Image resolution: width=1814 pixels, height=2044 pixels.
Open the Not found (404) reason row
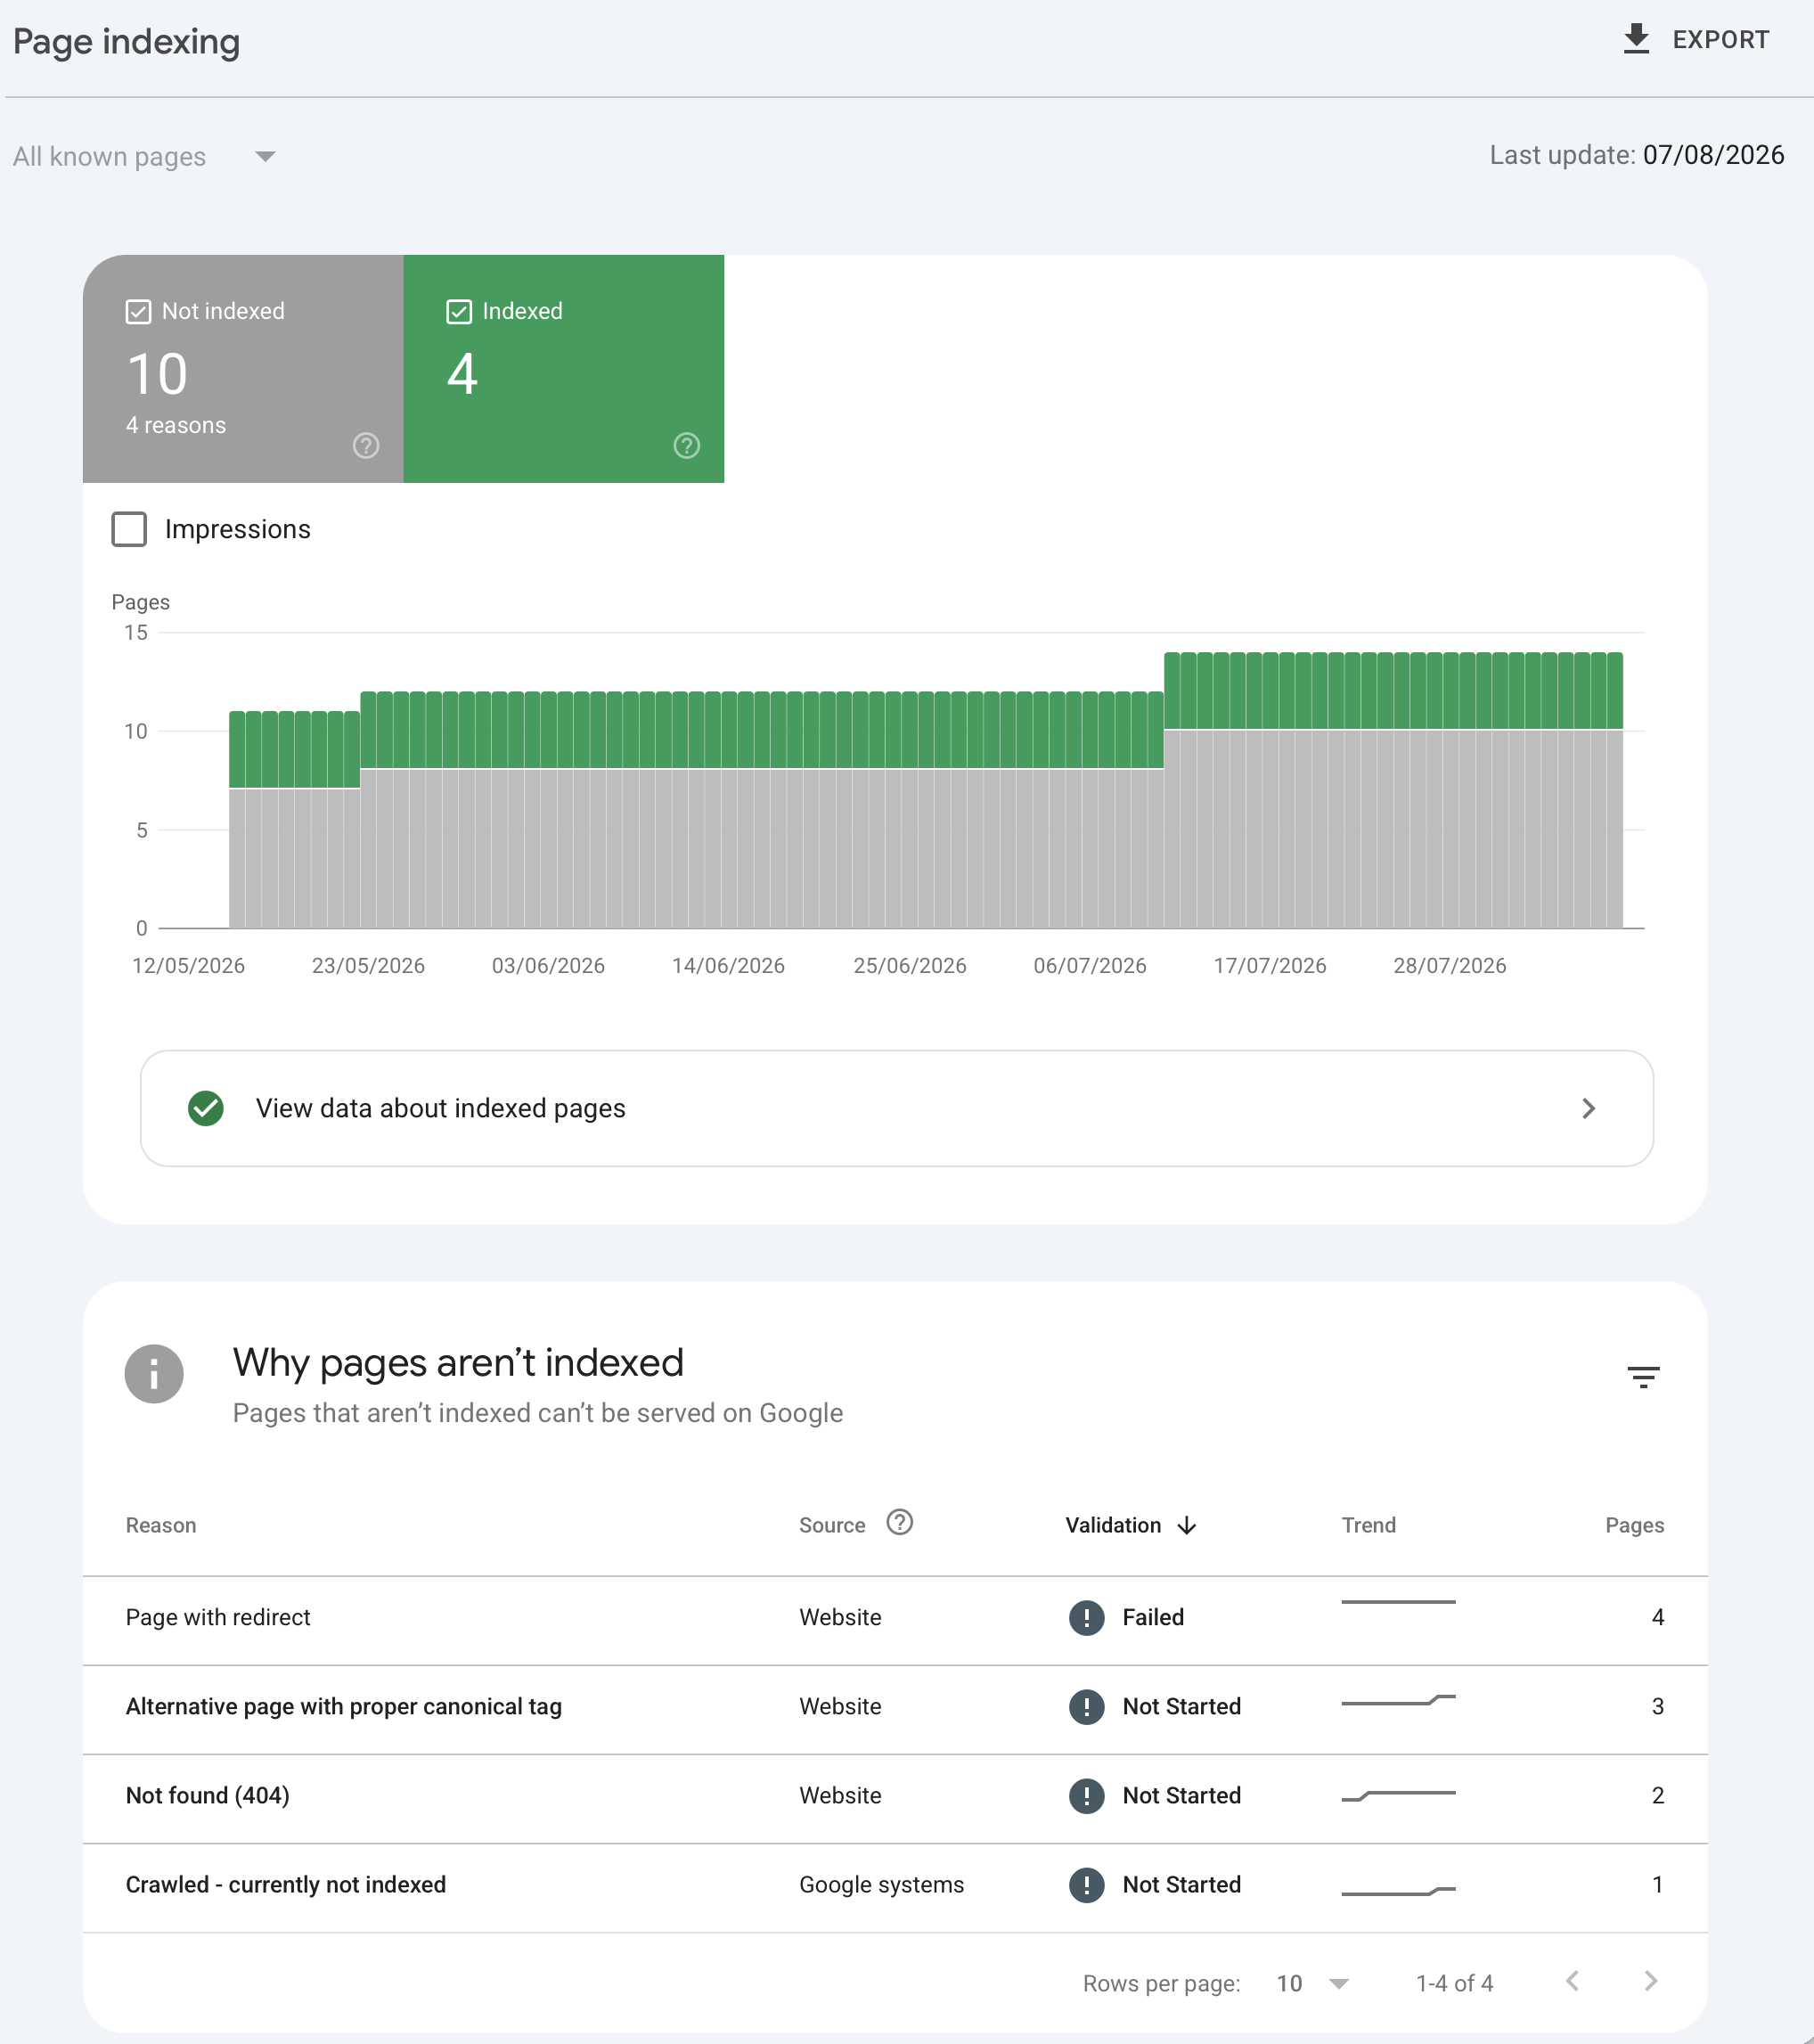point(895,1795)
